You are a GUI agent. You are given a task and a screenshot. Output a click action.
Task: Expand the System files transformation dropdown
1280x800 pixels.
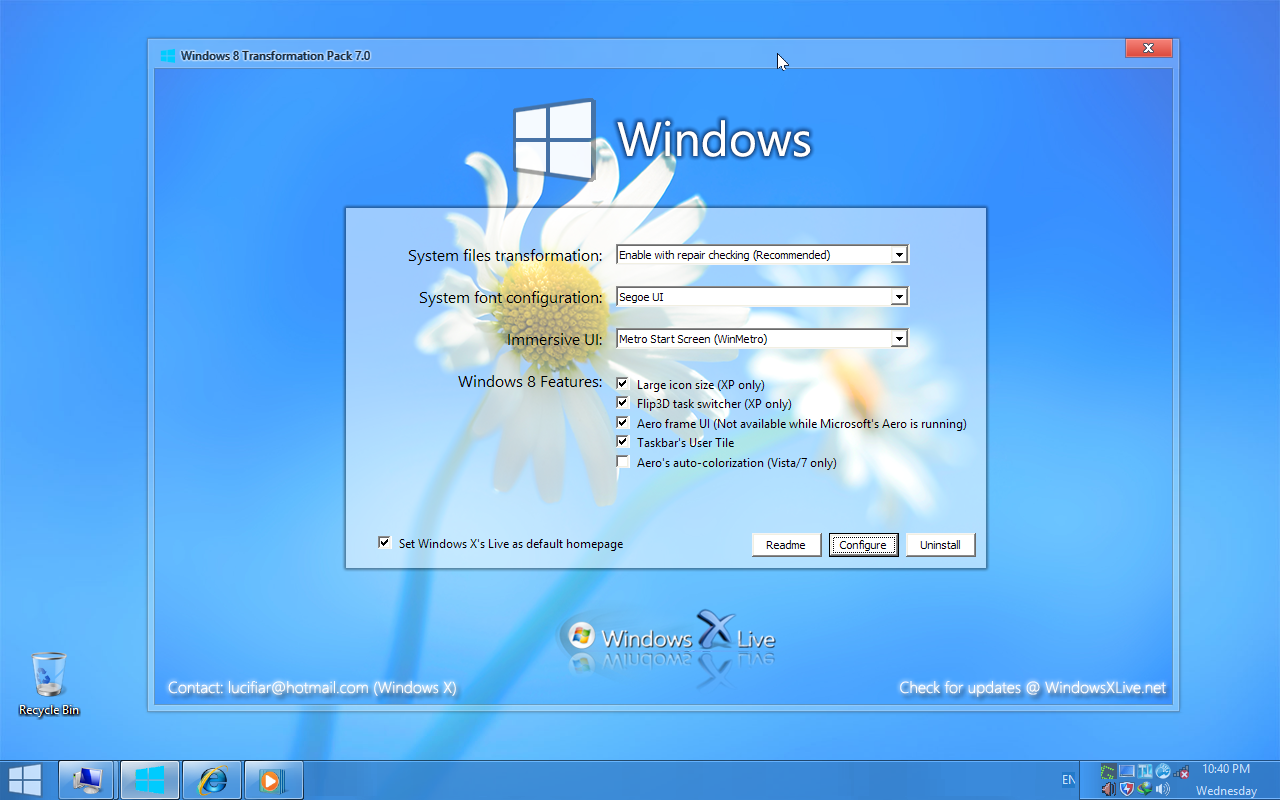point(899,255)
